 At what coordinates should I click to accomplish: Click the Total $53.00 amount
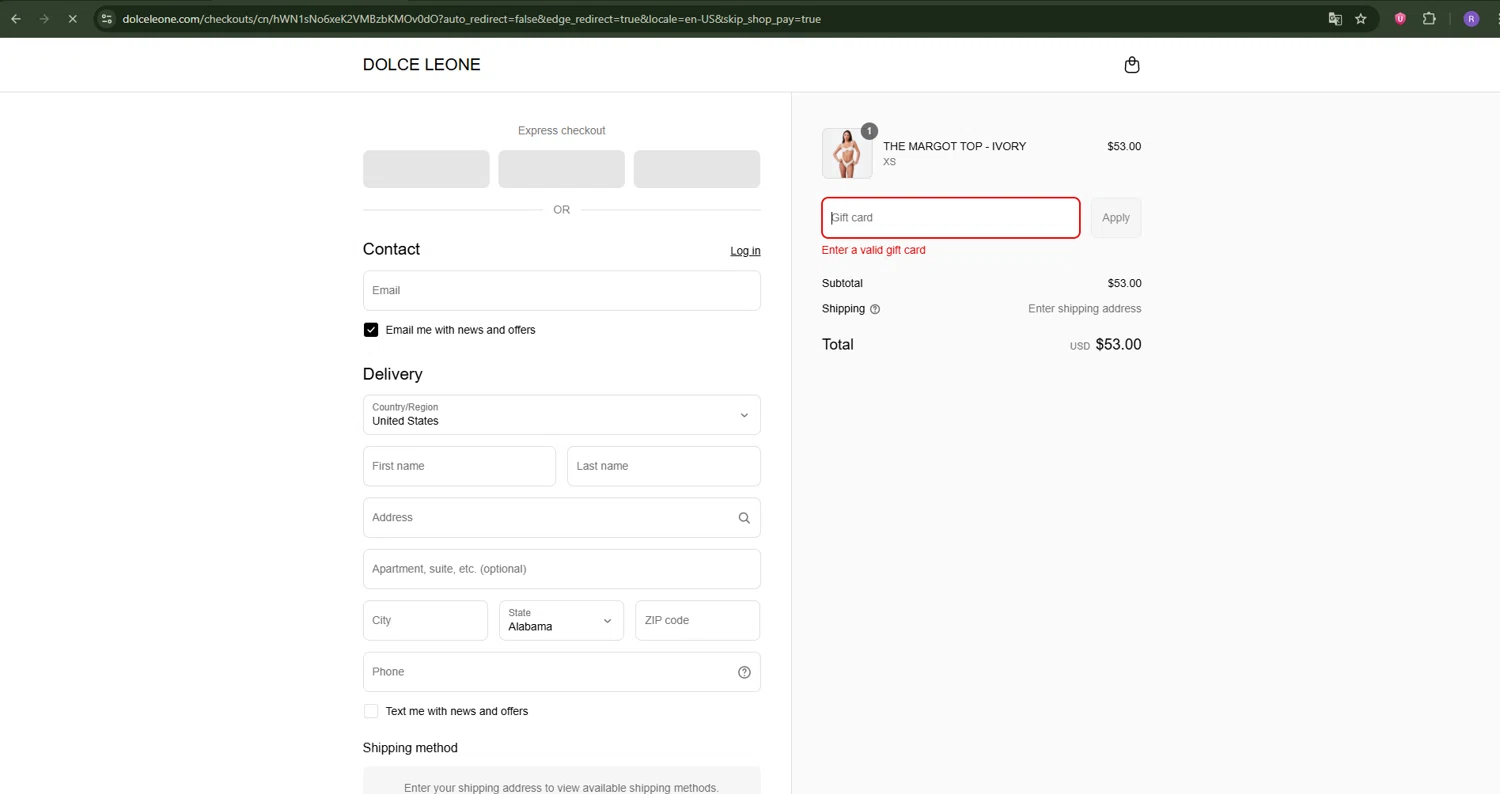point(1118,345)
